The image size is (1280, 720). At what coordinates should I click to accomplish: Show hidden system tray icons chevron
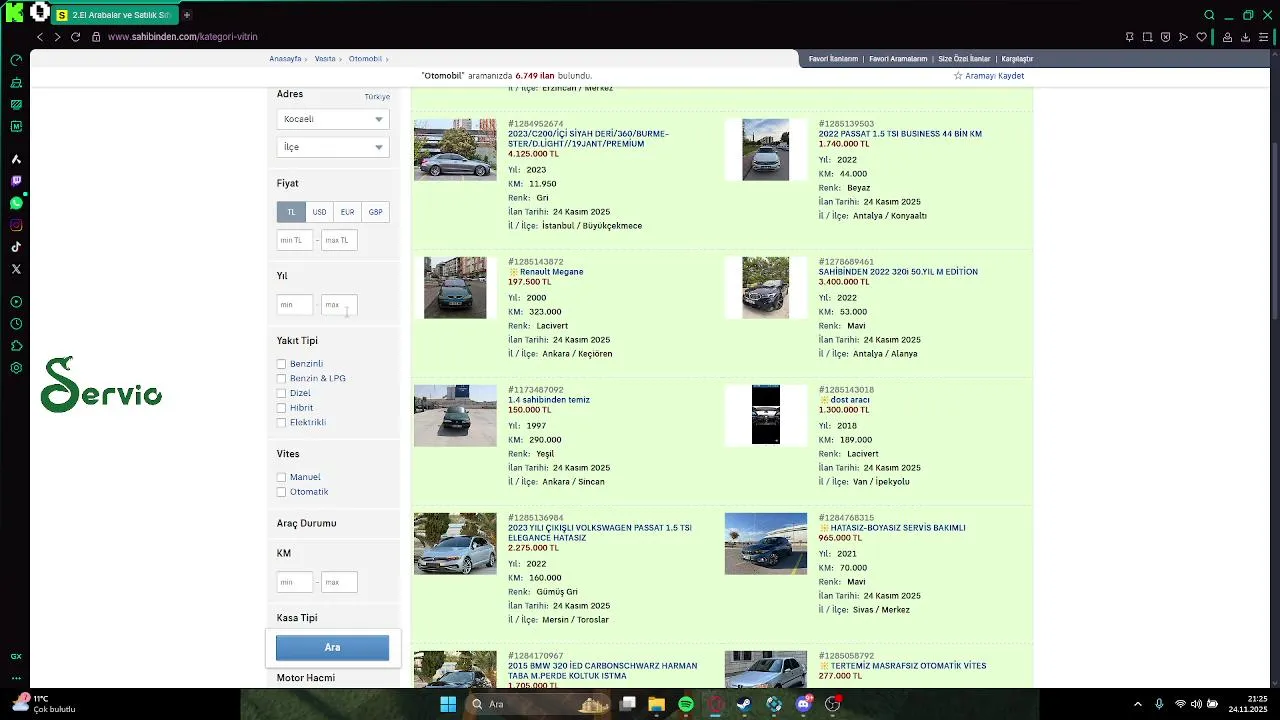tap(1137, 704)
